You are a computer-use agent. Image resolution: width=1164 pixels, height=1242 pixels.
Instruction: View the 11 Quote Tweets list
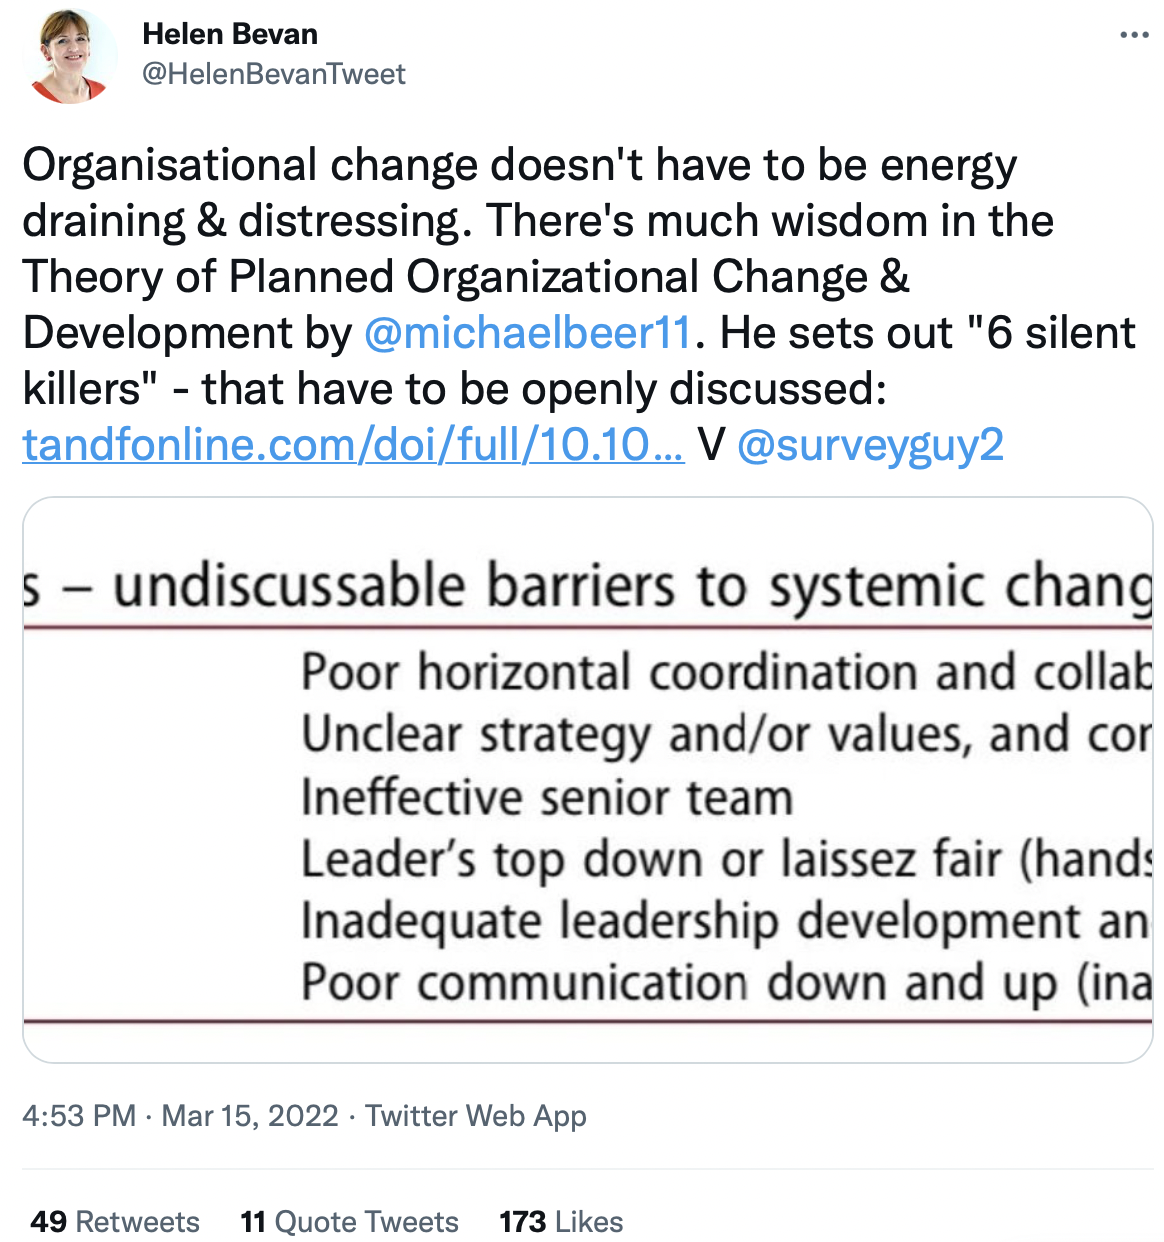349,1221
